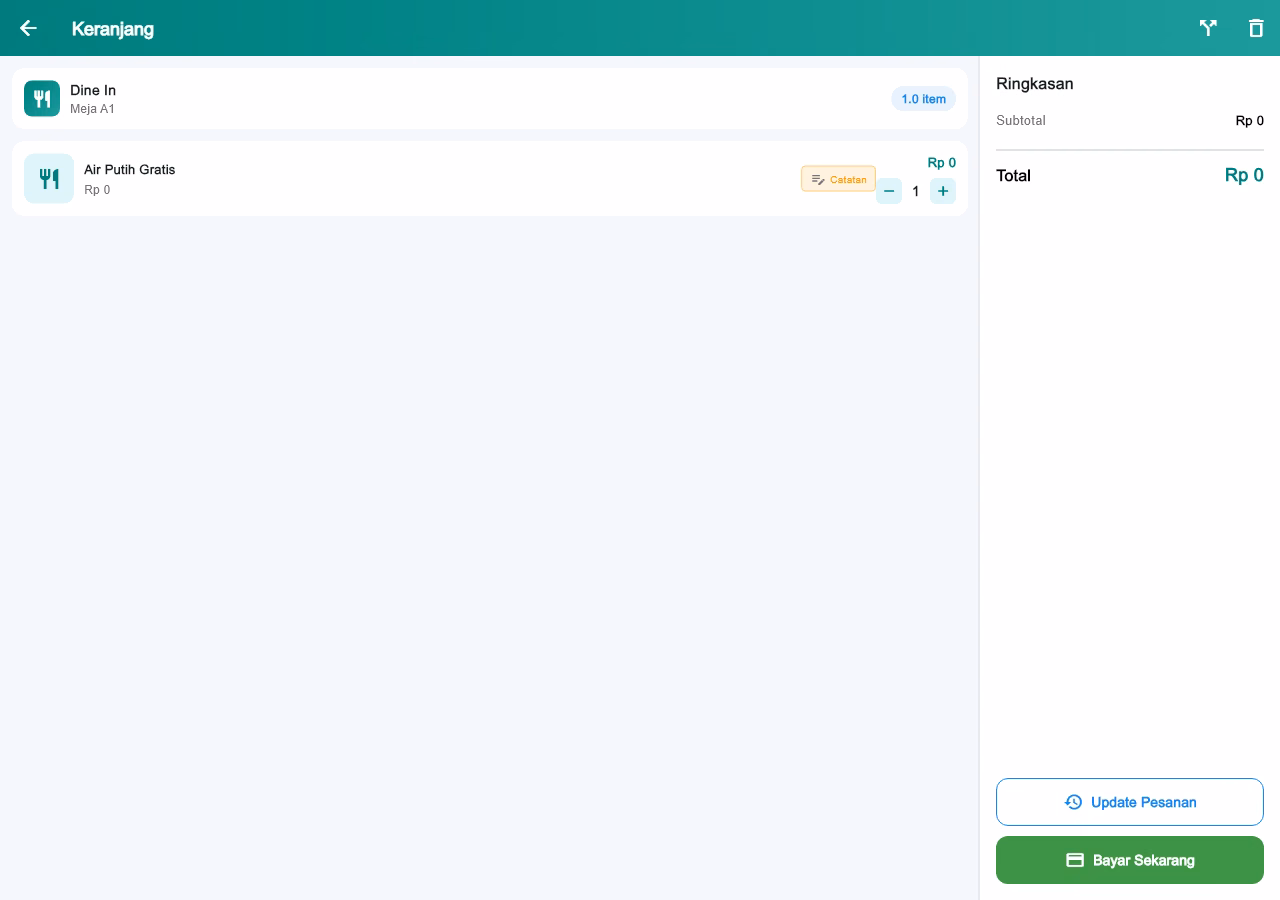Image resolution: width=1280 pixels, height=900 pixels.
Task: Click the Dine In utensils icon
Action: (42, 98)
